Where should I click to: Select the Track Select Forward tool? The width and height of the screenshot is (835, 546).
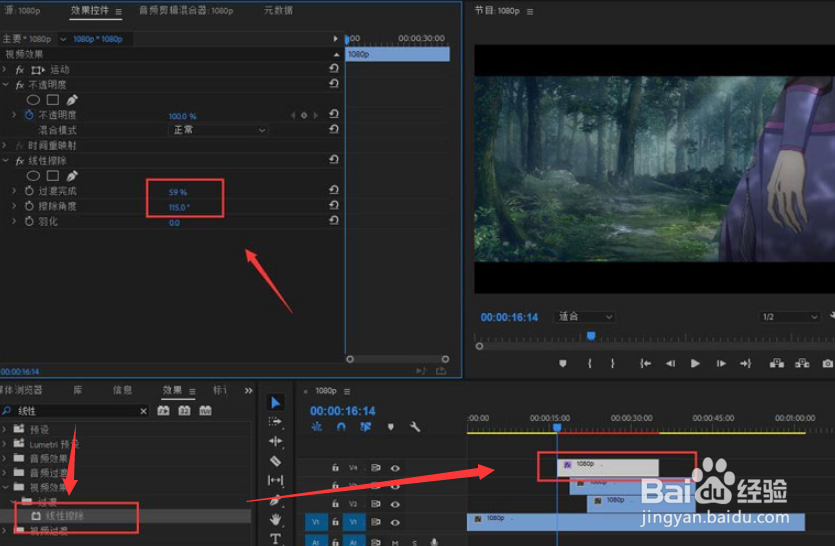click(275, 421)
